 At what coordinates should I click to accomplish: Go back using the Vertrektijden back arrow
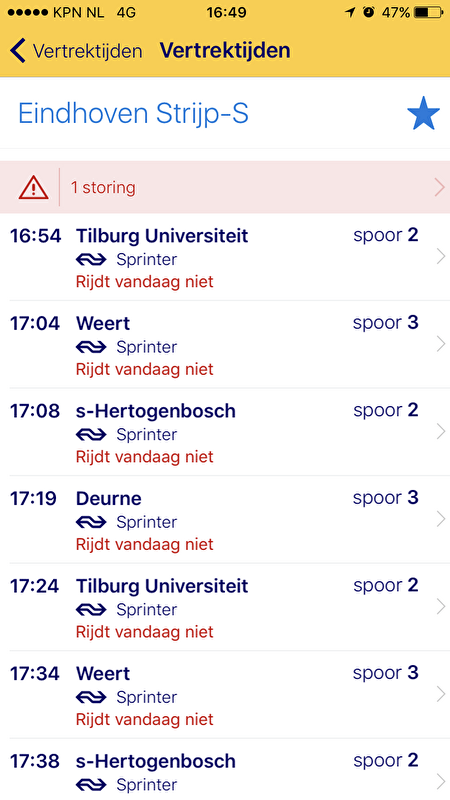tap(17, 51)
